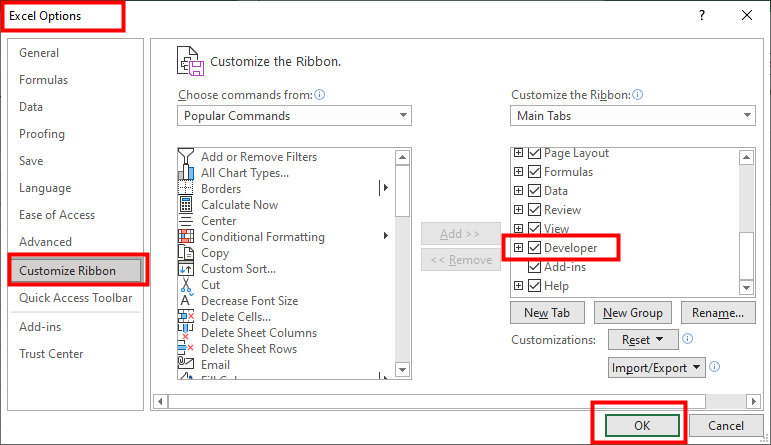Image resolution: width=771 pixels, height=445 pixels.
Task: Uncheck the Formulas tab checkbox
Action: pyautogui.click(x=534, y=172)
